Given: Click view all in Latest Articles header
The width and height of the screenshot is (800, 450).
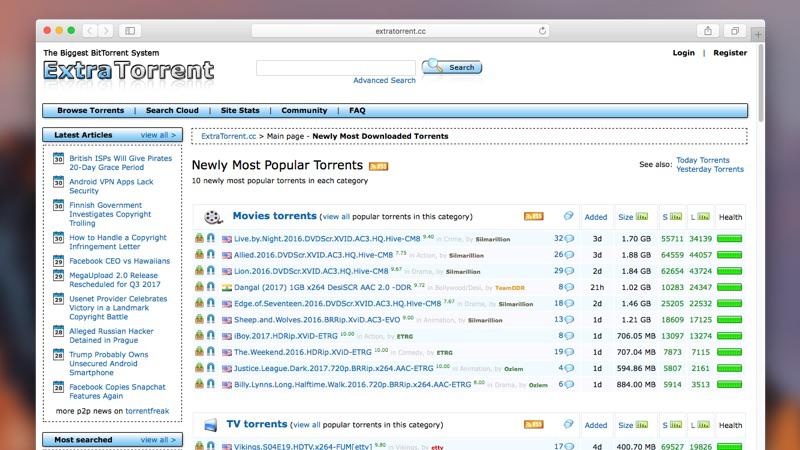Looking at the screenshot, I should [x=158, y=135].
